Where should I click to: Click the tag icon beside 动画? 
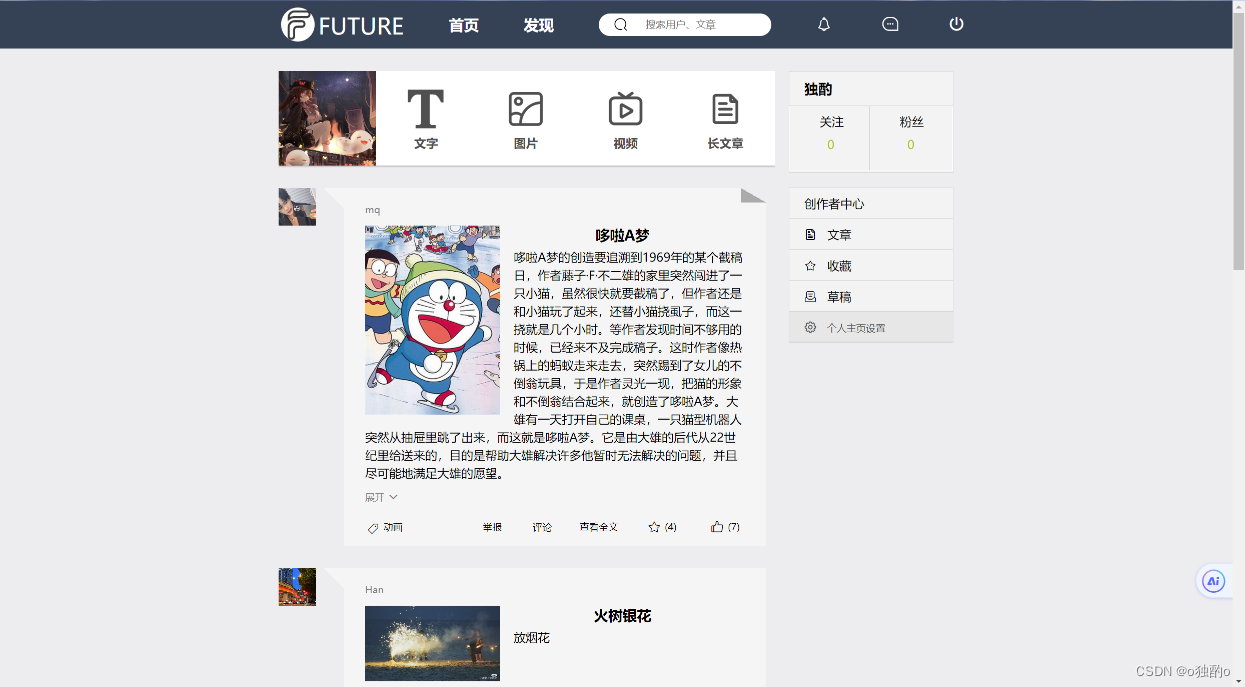[373, 527]
